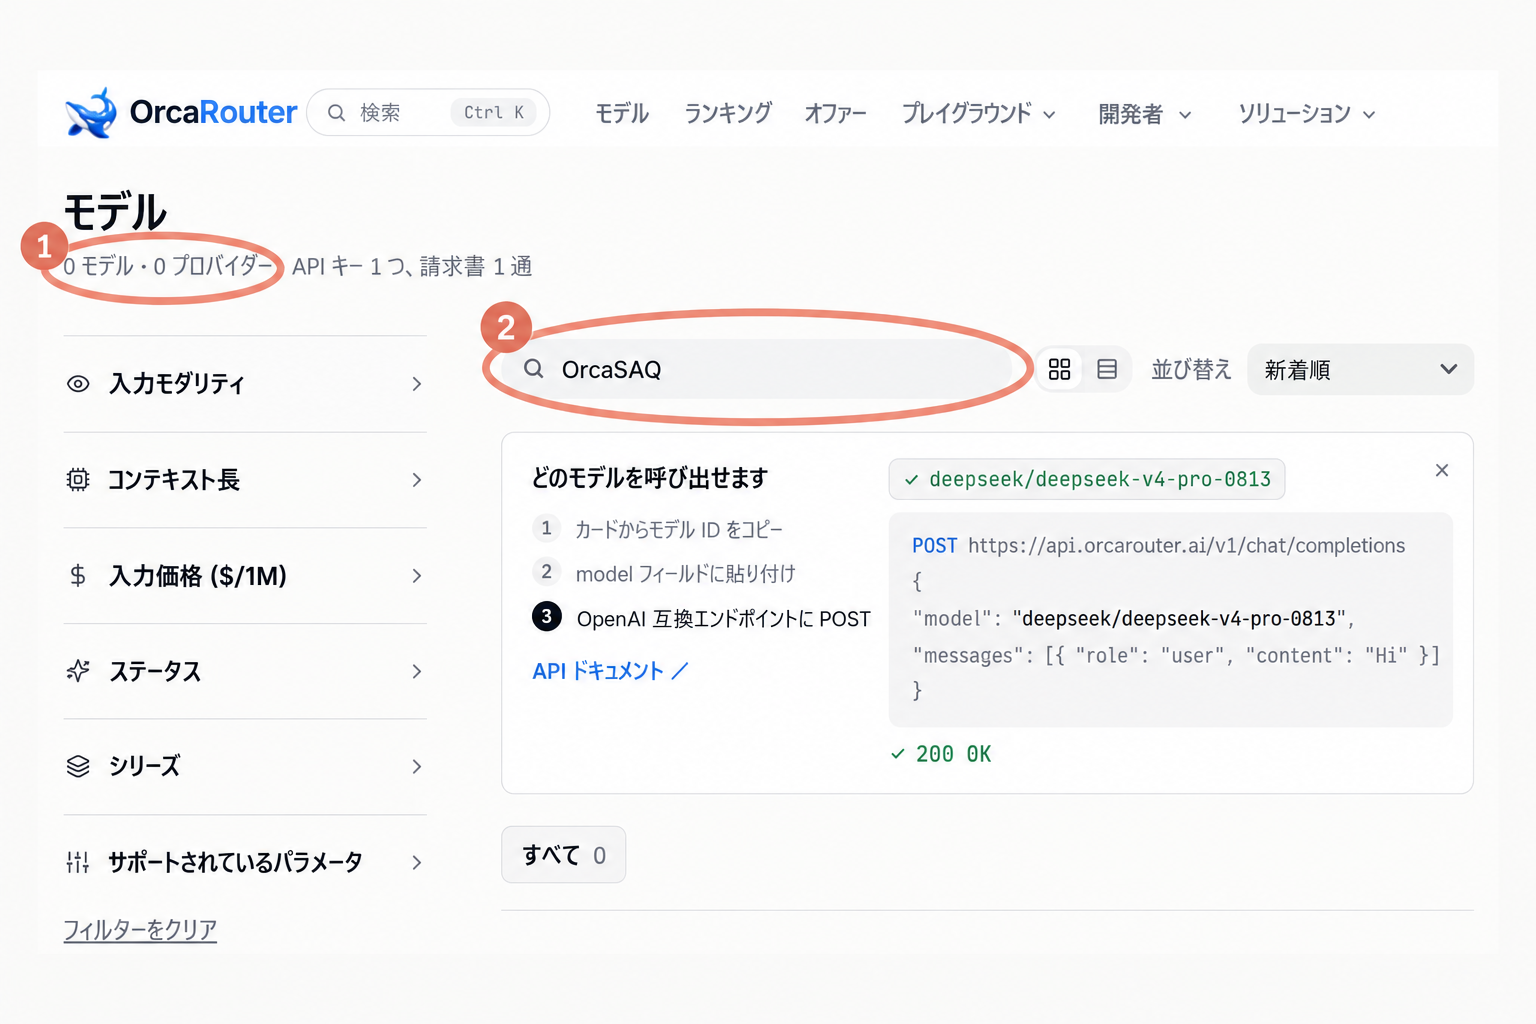Screen dimensions: 1536x1024
Task: Click the deepseek/deepseek-v4-pro-0813 model chip
Action: click(1087, 479)
